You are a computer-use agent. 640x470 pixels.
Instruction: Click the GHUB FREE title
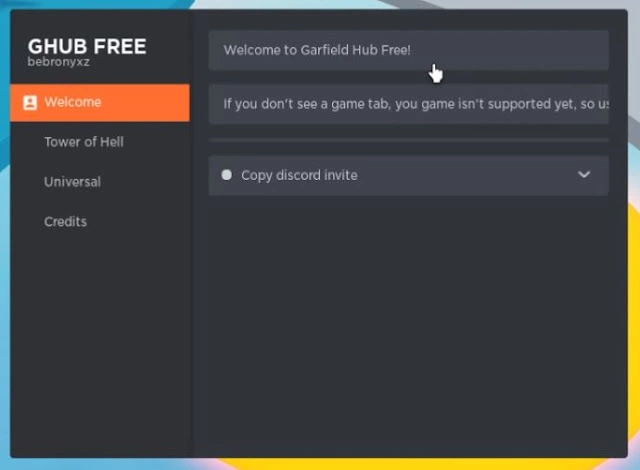point(87,46)
